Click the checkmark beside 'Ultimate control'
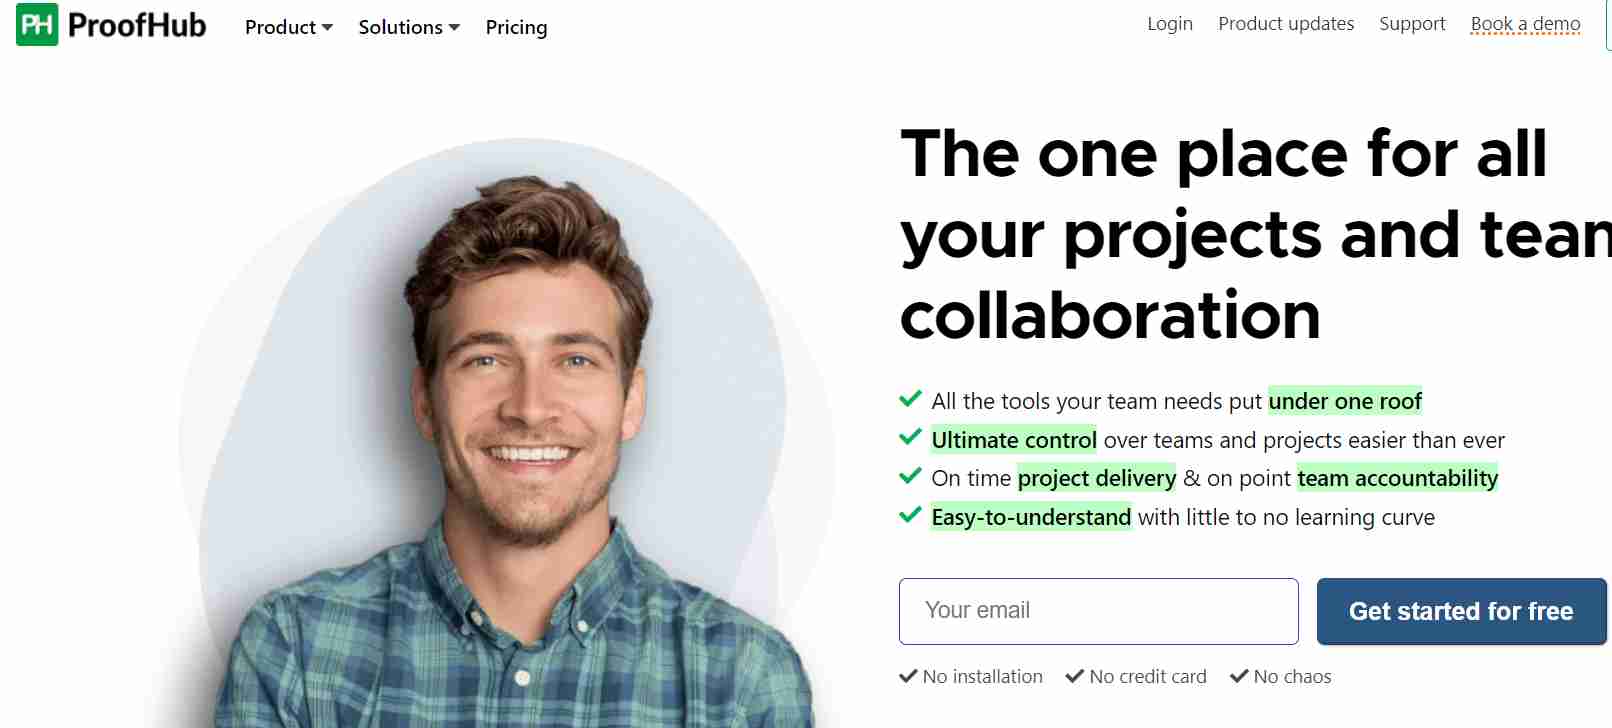The width and height of the screenshot is (1612, 728). click(x=910, y=437)
